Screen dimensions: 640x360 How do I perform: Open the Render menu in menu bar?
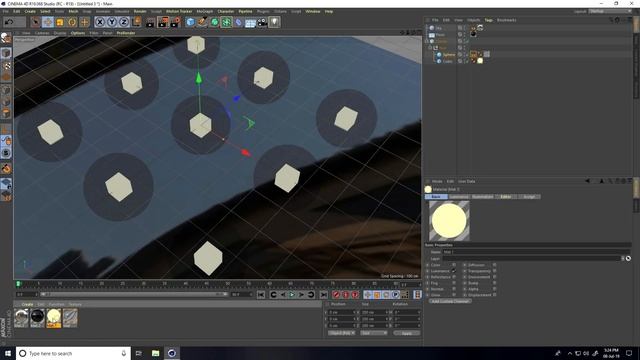[140, 11]
